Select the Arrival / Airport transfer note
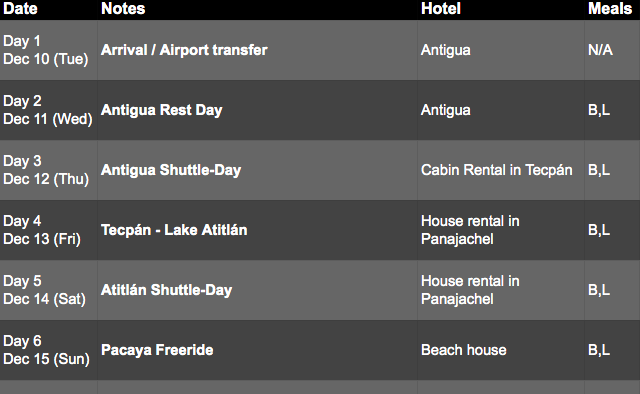Screen dimensions: 640x394 (x=184, y=50)
